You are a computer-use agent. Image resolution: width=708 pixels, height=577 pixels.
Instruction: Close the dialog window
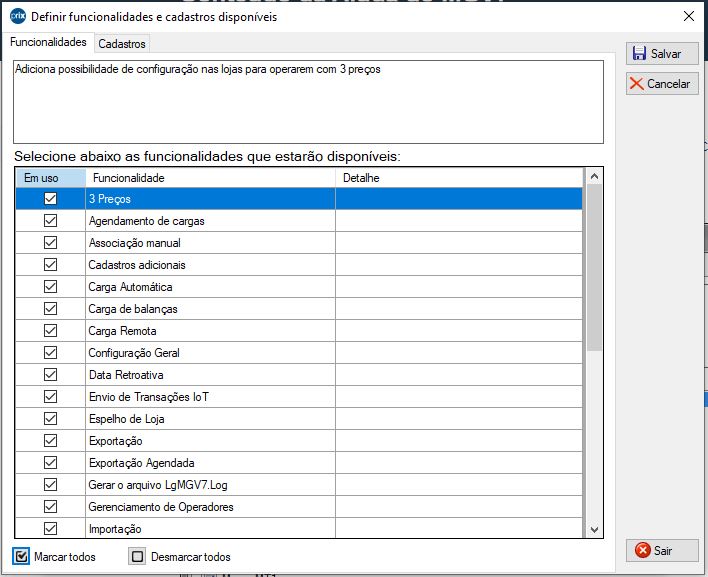(687, 16)
